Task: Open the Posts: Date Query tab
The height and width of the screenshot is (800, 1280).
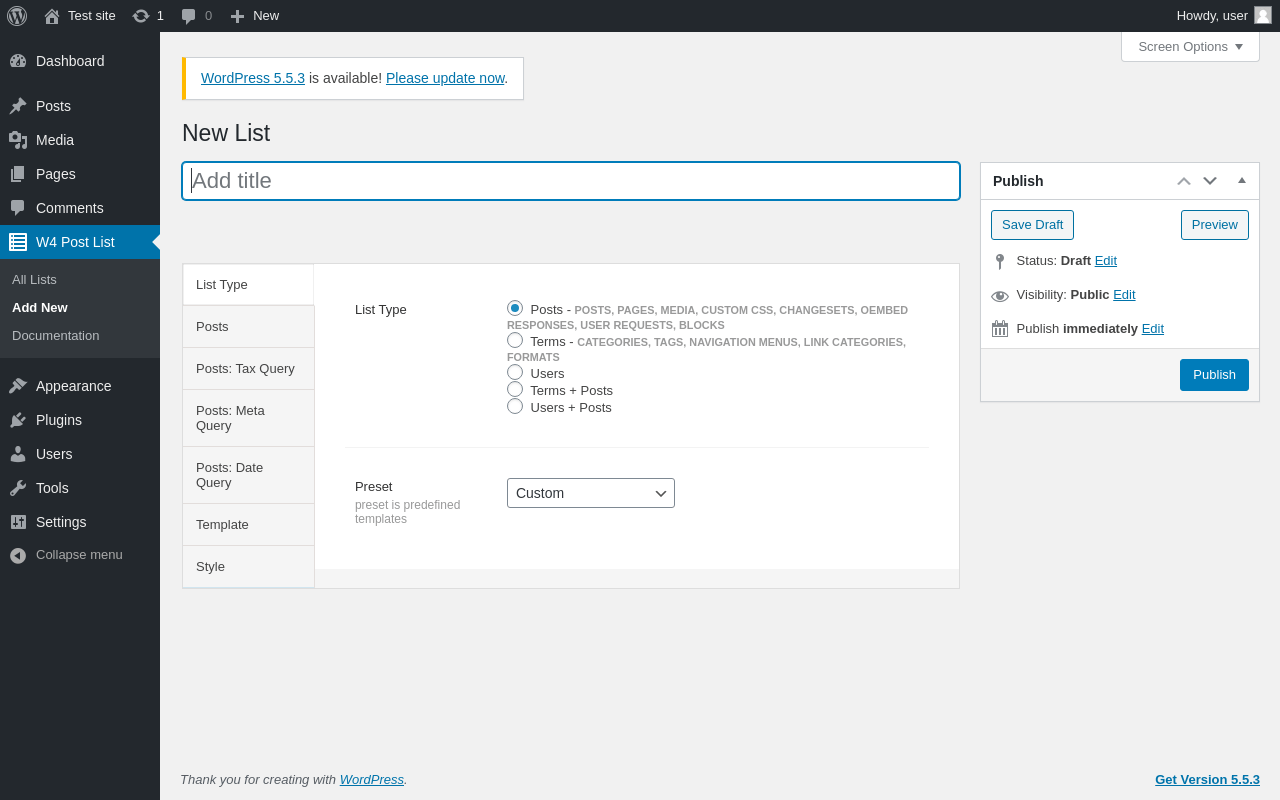Action: (x=248, y=475)
